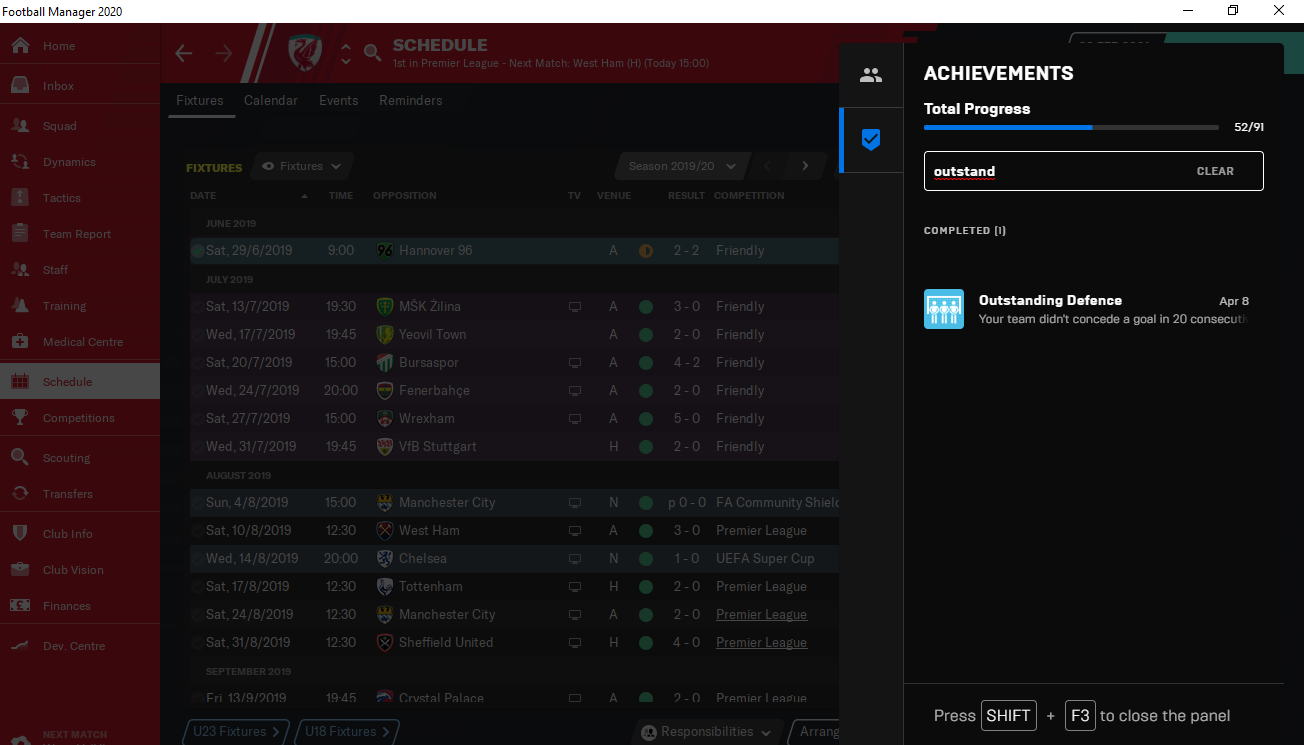
Task: Click the forward navigation arrow
Action: pyautogui.click(x=224, y=53)
